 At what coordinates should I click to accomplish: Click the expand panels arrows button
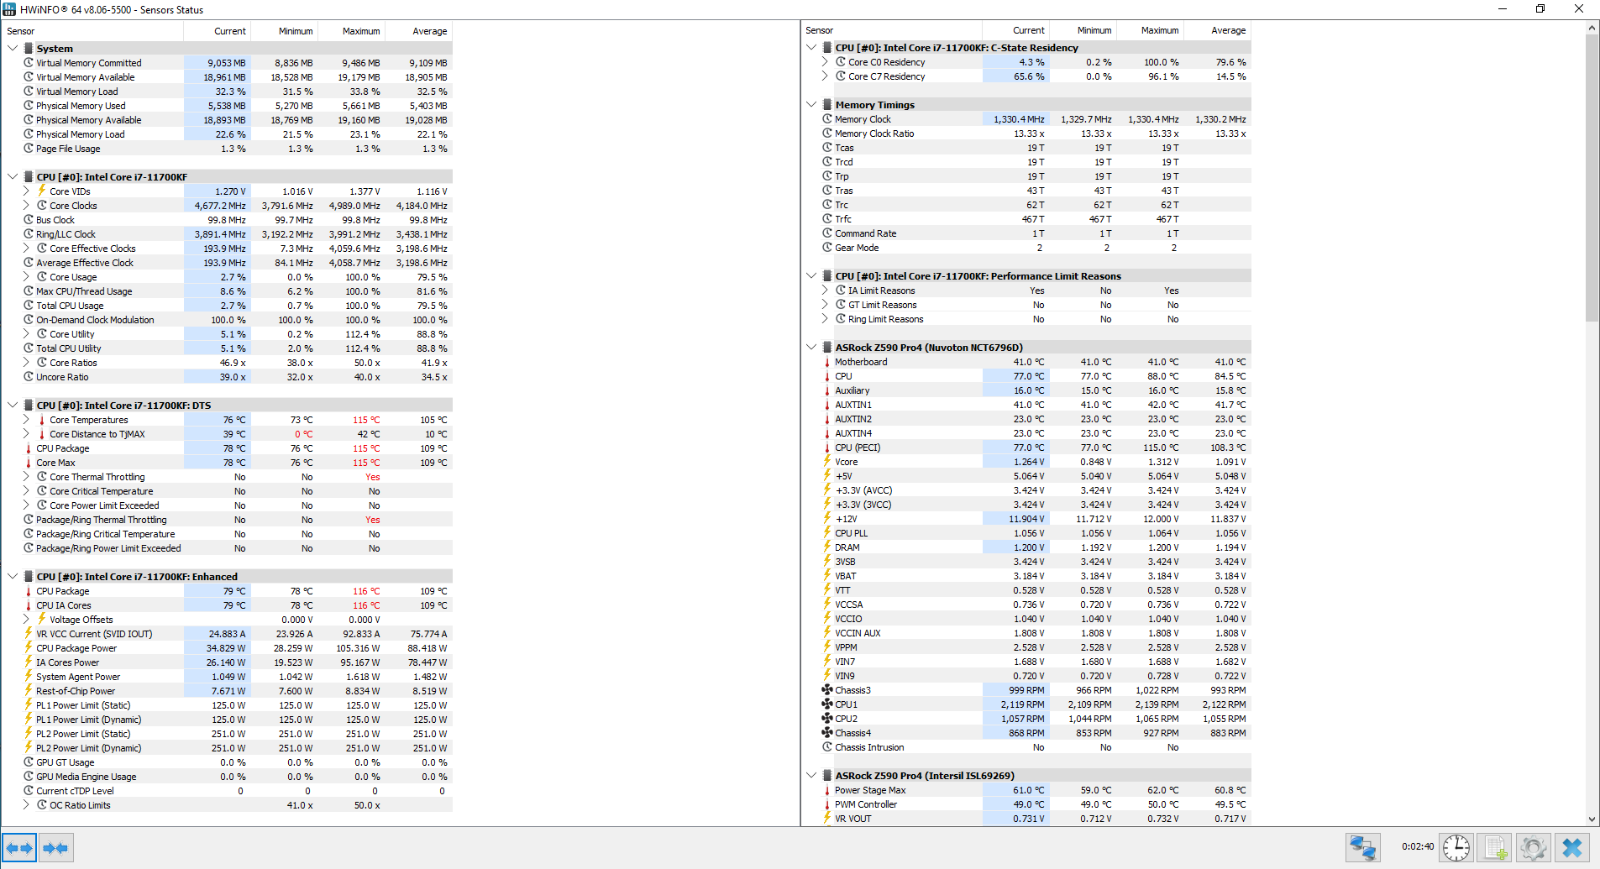[19, 848]
